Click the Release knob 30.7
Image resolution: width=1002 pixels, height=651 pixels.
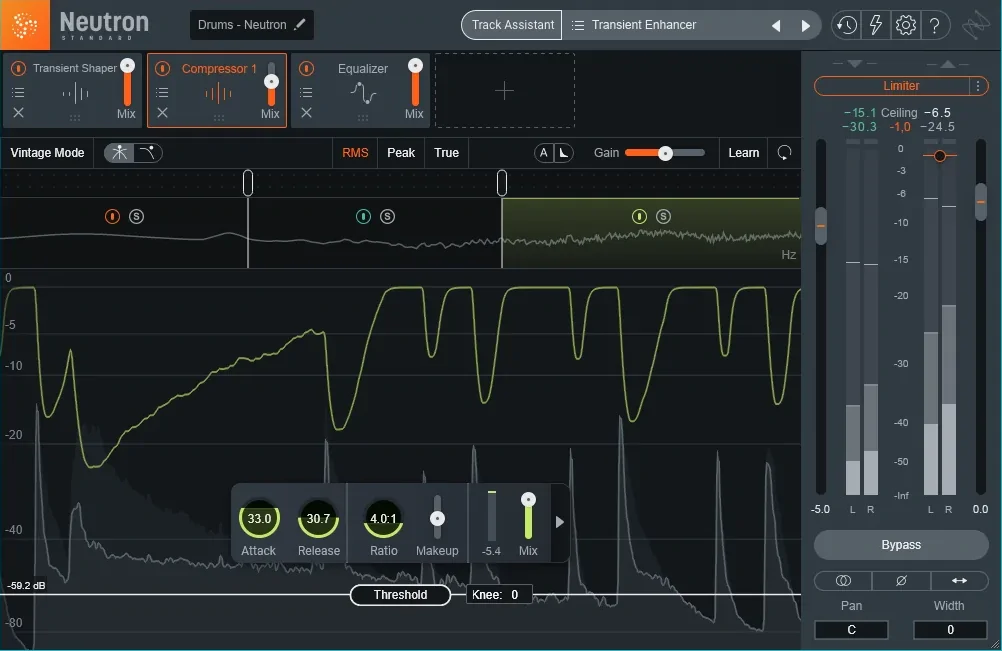(x=318, y=518)
